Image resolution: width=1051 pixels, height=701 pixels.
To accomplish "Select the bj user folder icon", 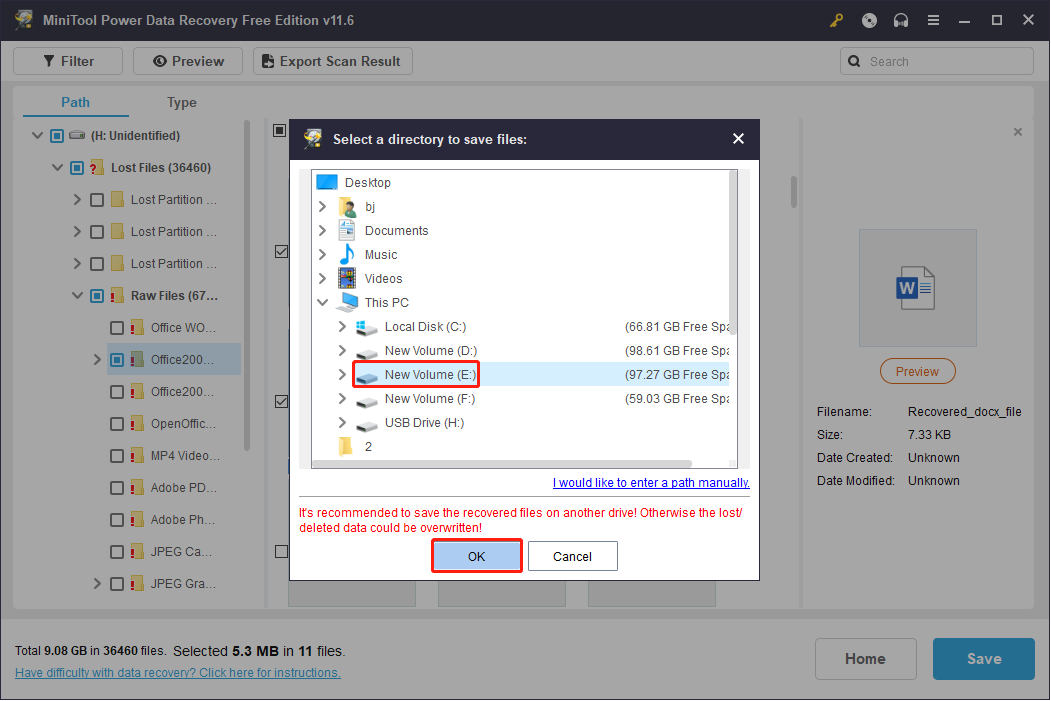I will coord(347,206).
